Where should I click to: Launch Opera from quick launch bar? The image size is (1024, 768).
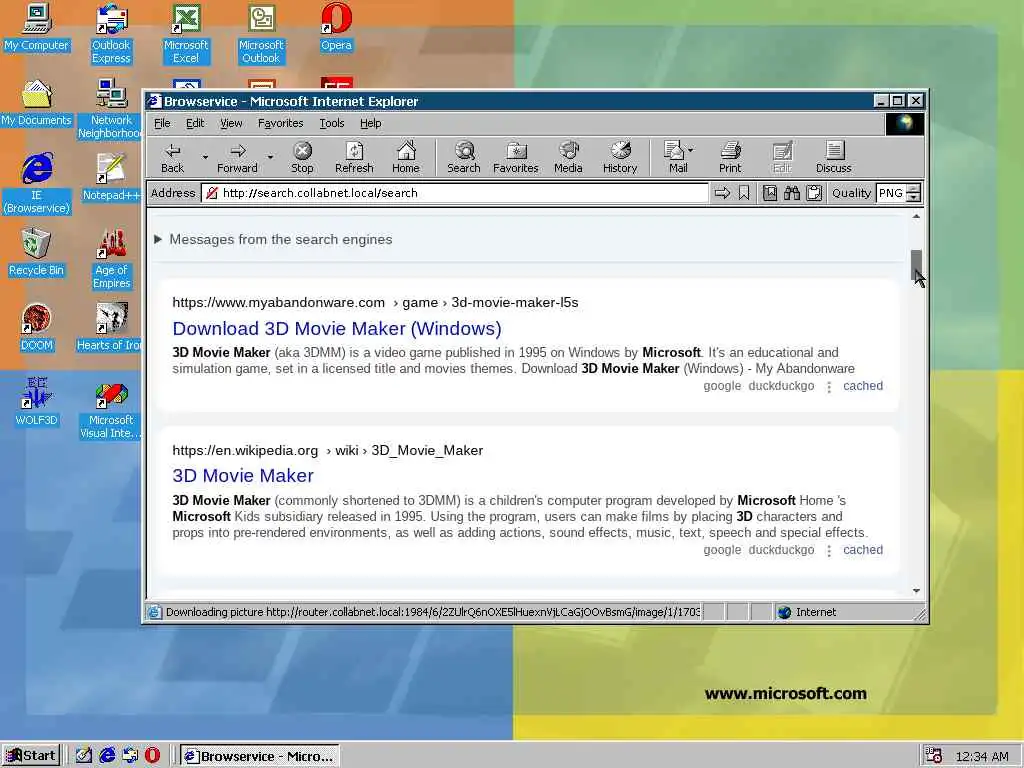[x=152, y=756]
